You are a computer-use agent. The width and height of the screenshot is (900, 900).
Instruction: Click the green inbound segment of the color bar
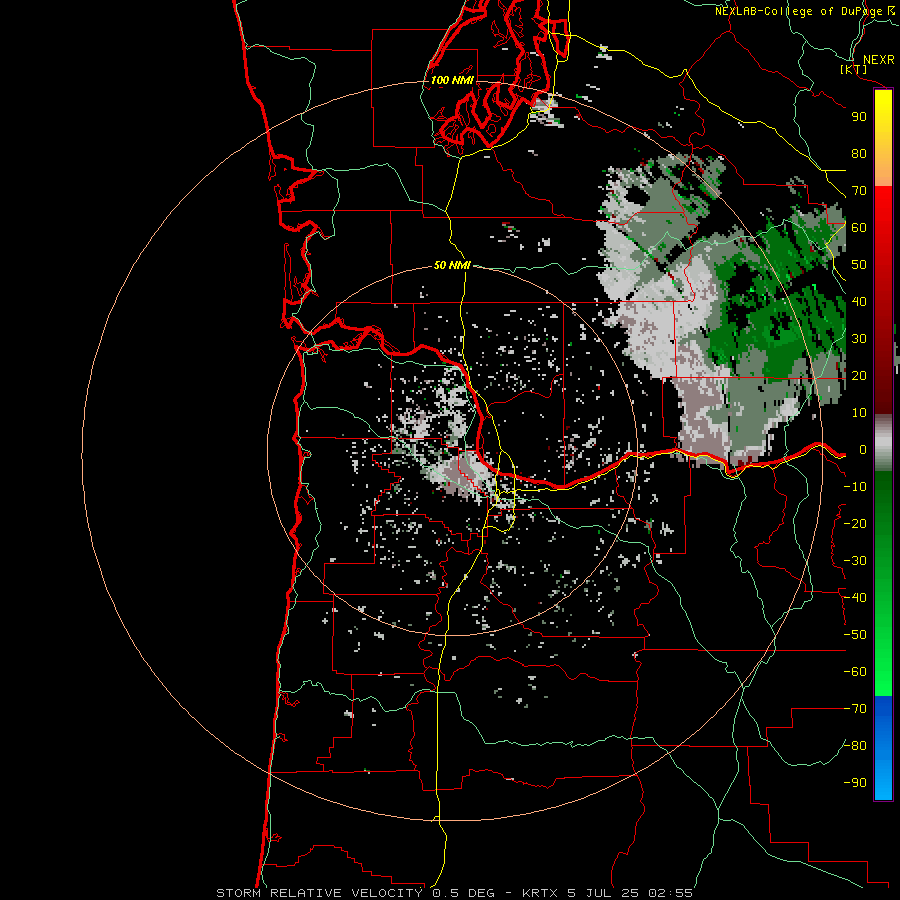(883, 583)
